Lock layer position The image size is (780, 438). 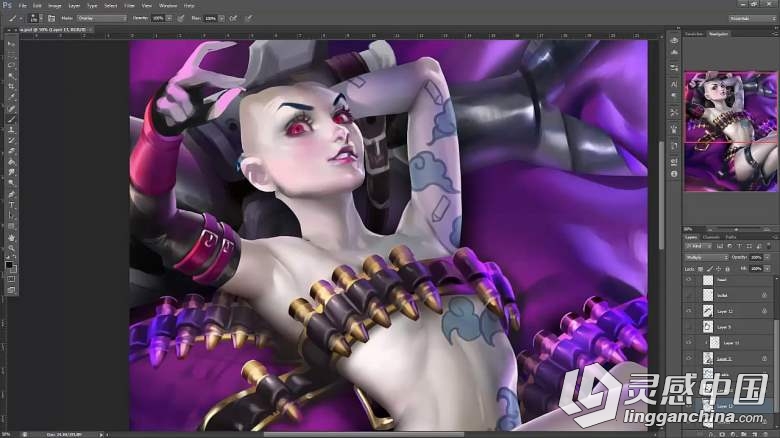tap(718, 269)
